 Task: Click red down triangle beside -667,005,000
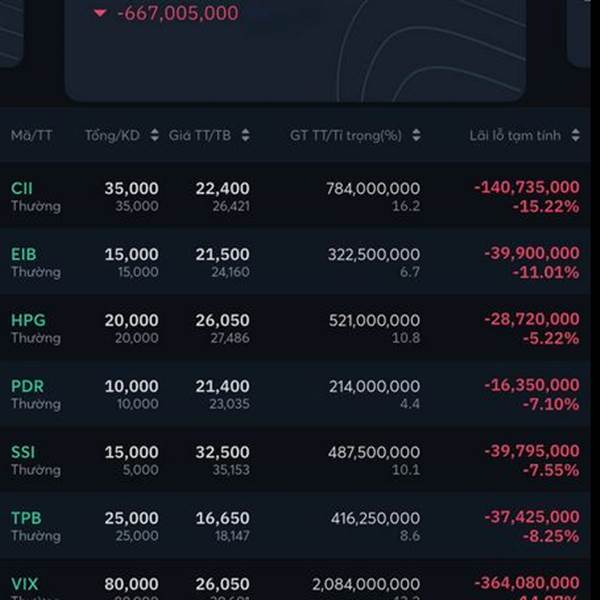100,13
